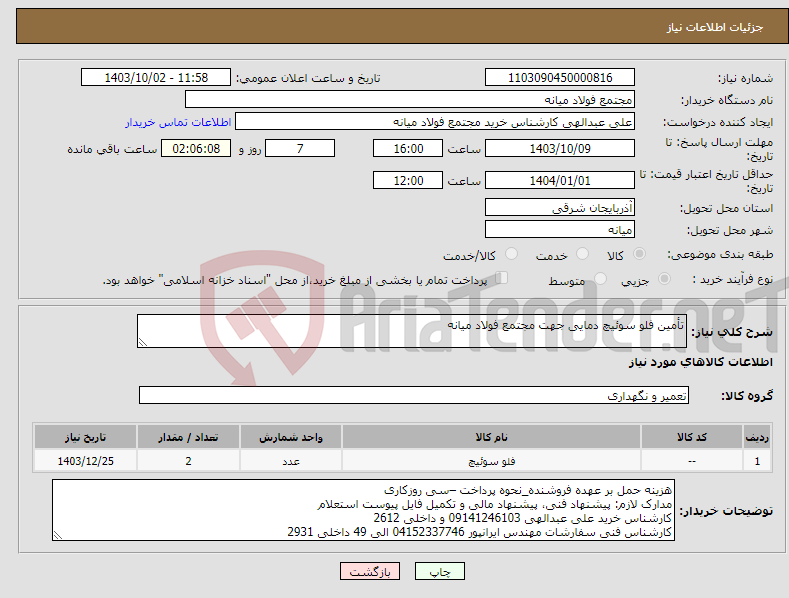
Task: Click the price validity date 1404/01/01
Action: [560, 180]
